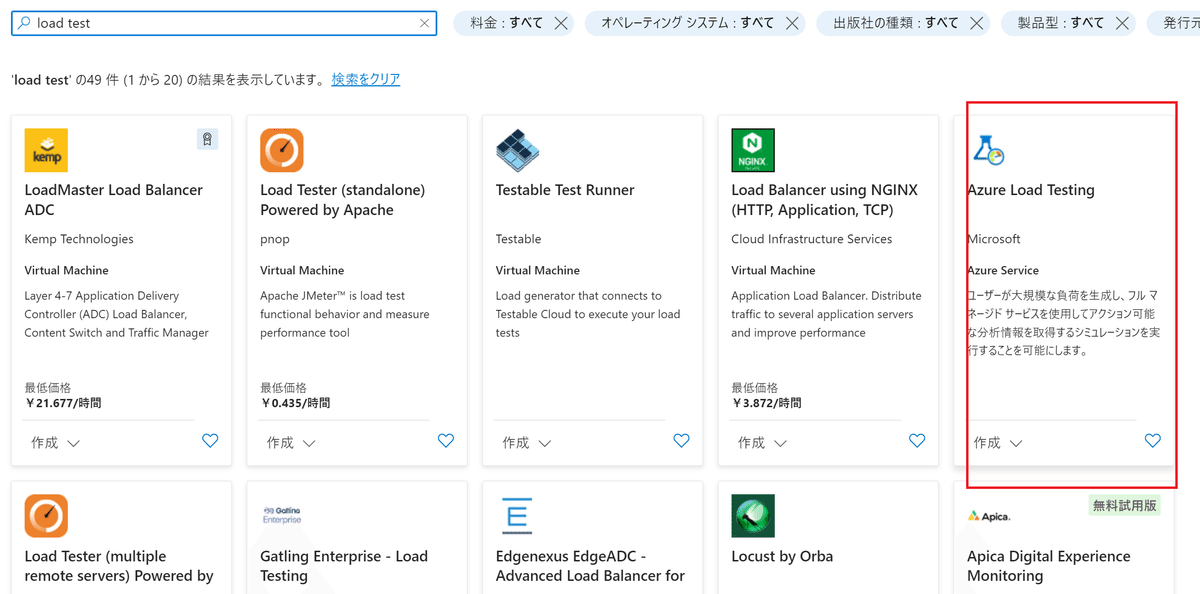Favorite the Testable Test Runner card
The width and height of the screenshot is (1200, 594).
(681, 440)
